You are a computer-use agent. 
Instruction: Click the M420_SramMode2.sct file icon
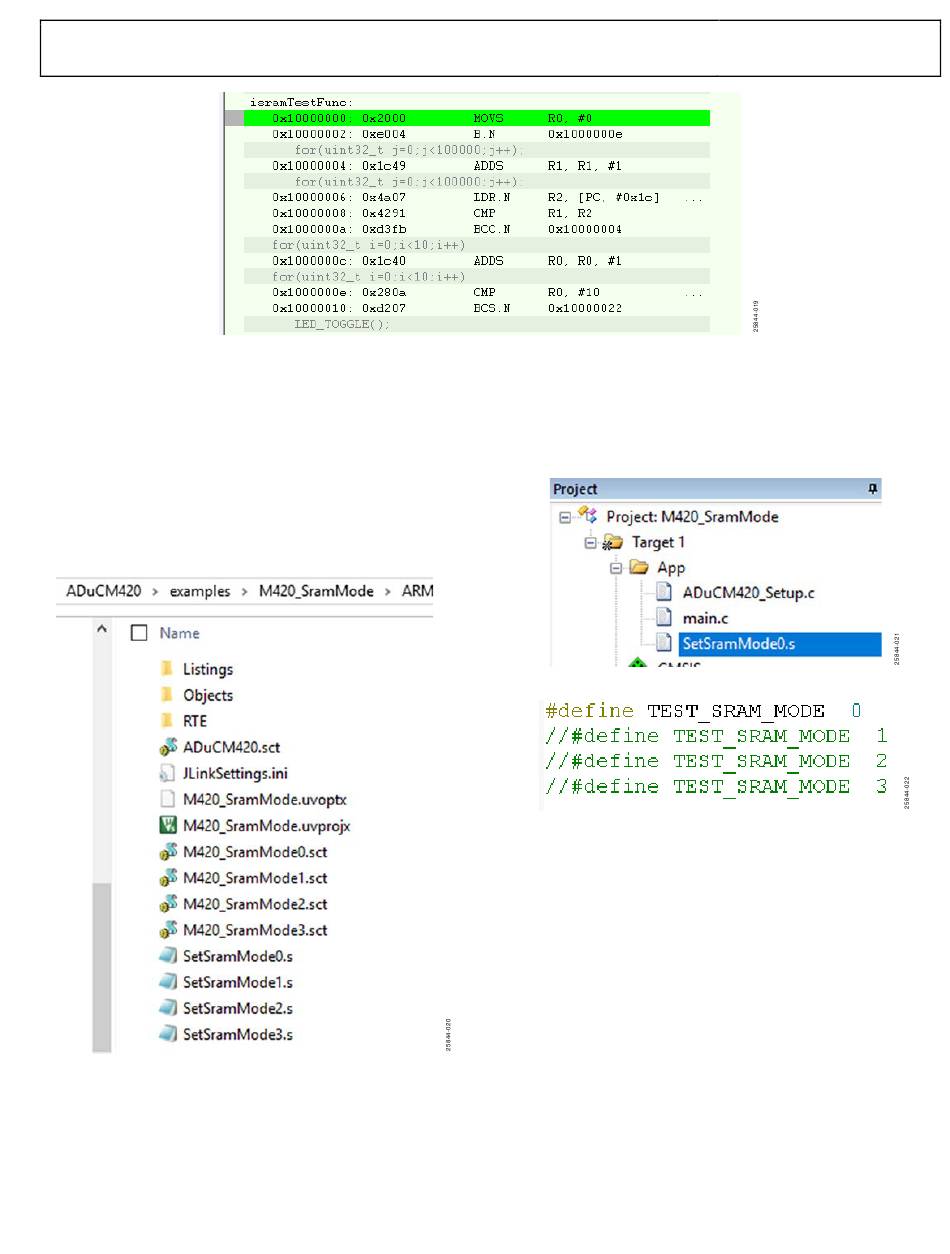[x=168, y=904]
